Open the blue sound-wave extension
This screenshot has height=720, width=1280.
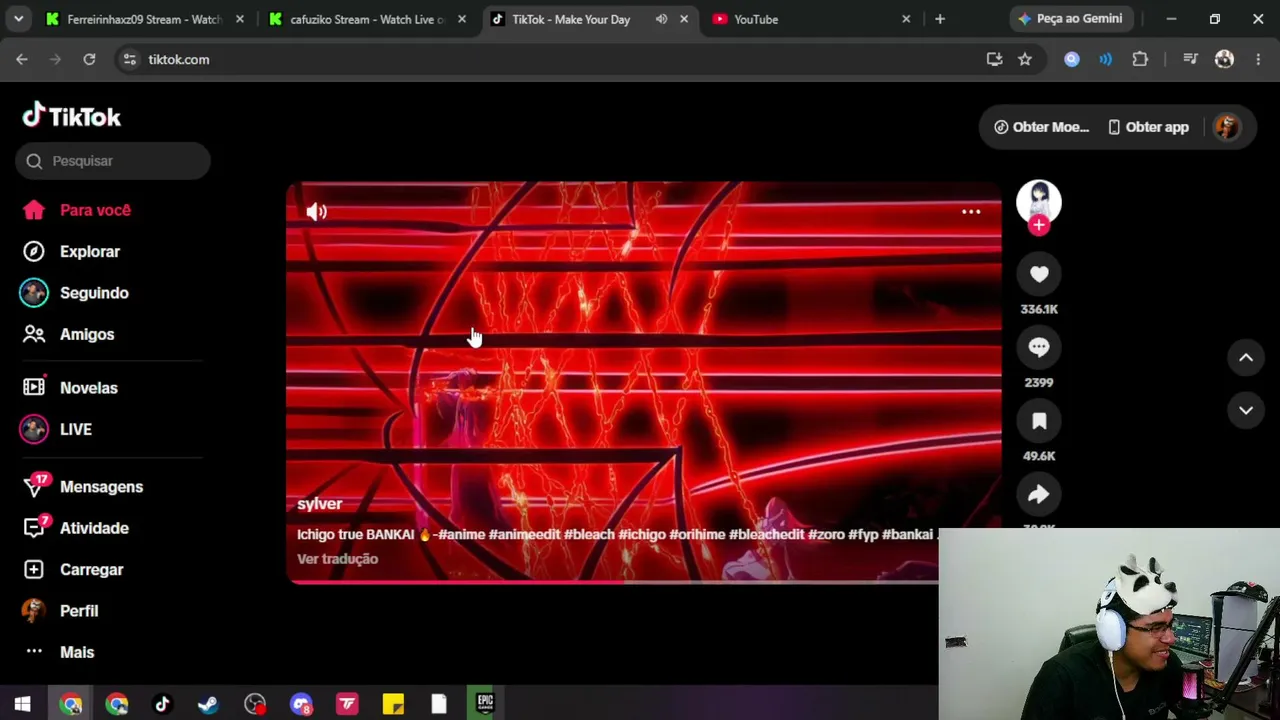[1105, 60]
